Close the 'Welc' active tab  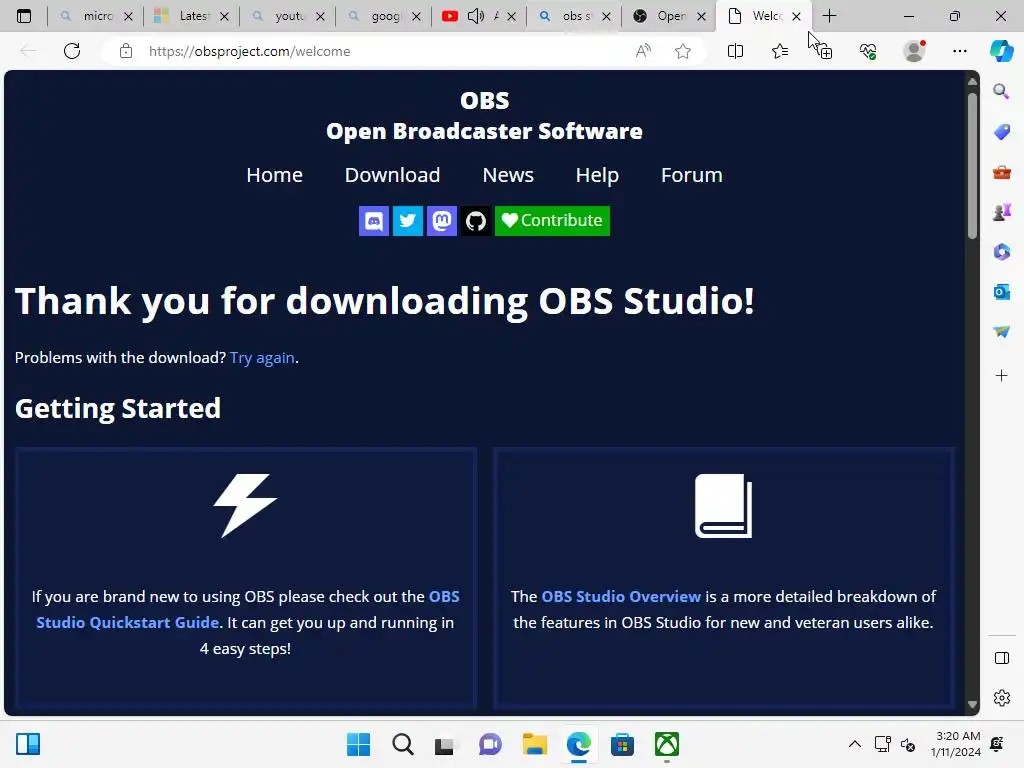[796, 16]
